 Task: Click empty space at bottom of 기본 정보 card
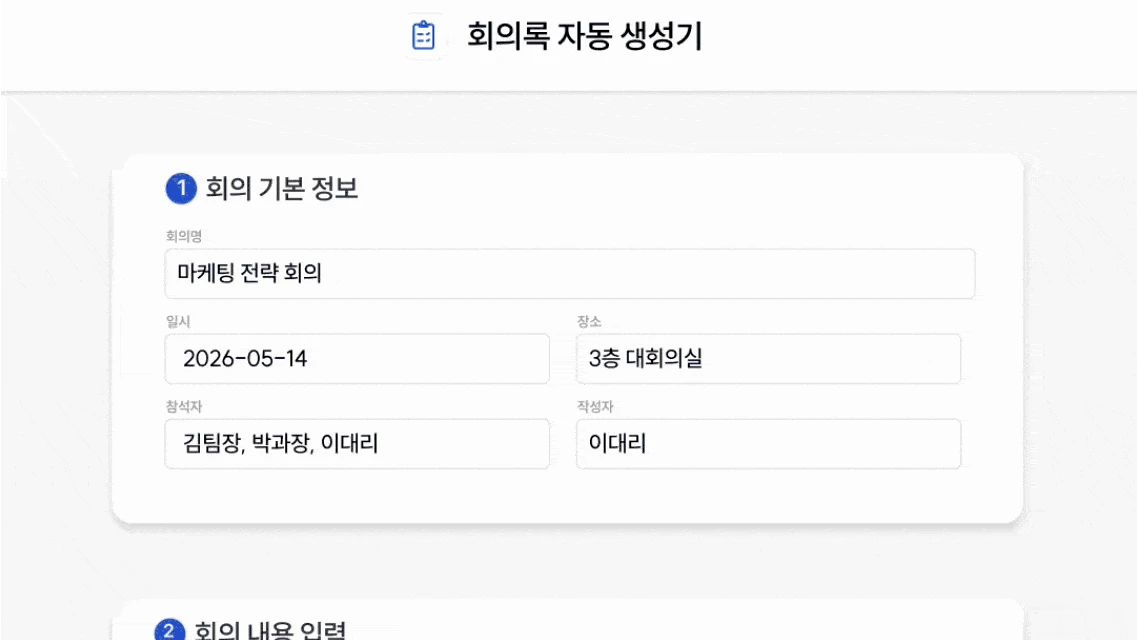tap(568, 496)
